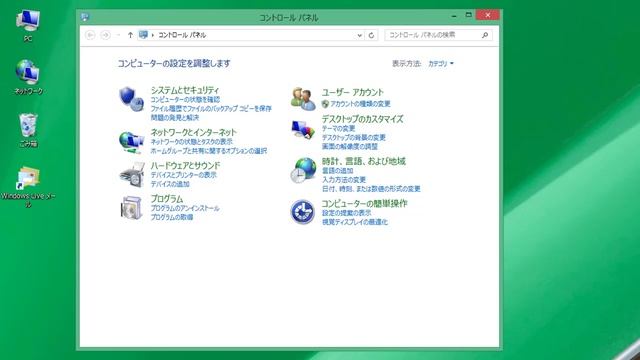Click the up one level arrow
The height and width of the screenshot is (360, 640).
coord(130,35)
